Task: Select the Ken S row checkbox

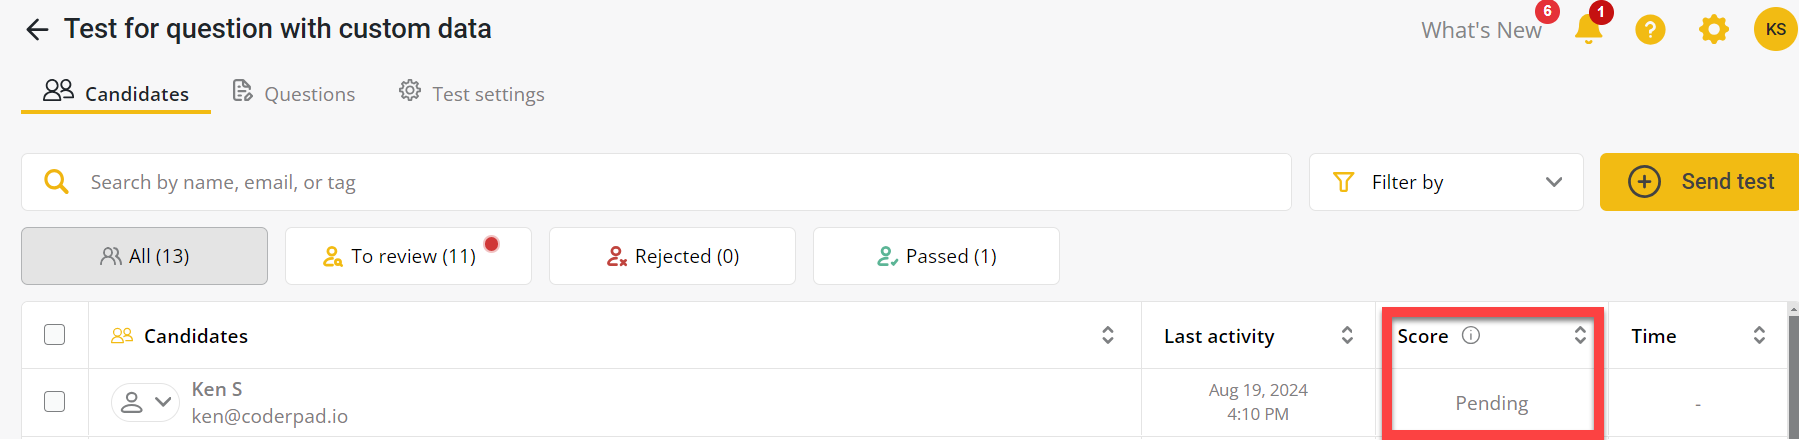Action: point(55,402)
